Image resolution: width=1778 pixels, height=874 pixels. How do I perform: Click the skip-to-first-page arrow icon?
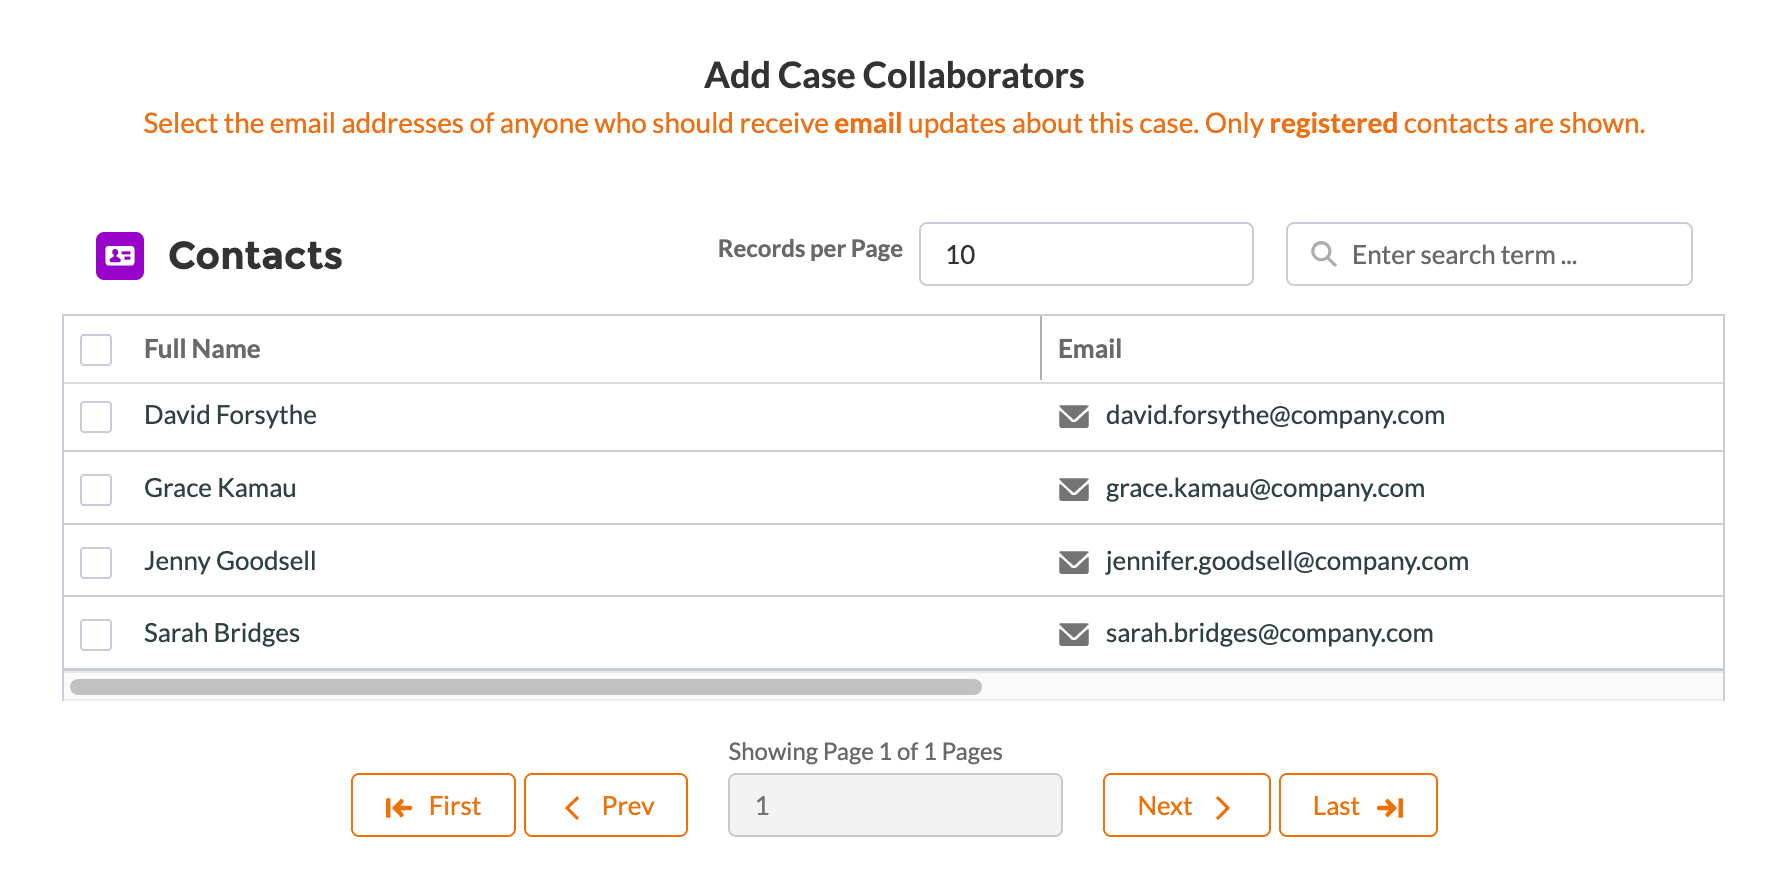click(399, 805)
